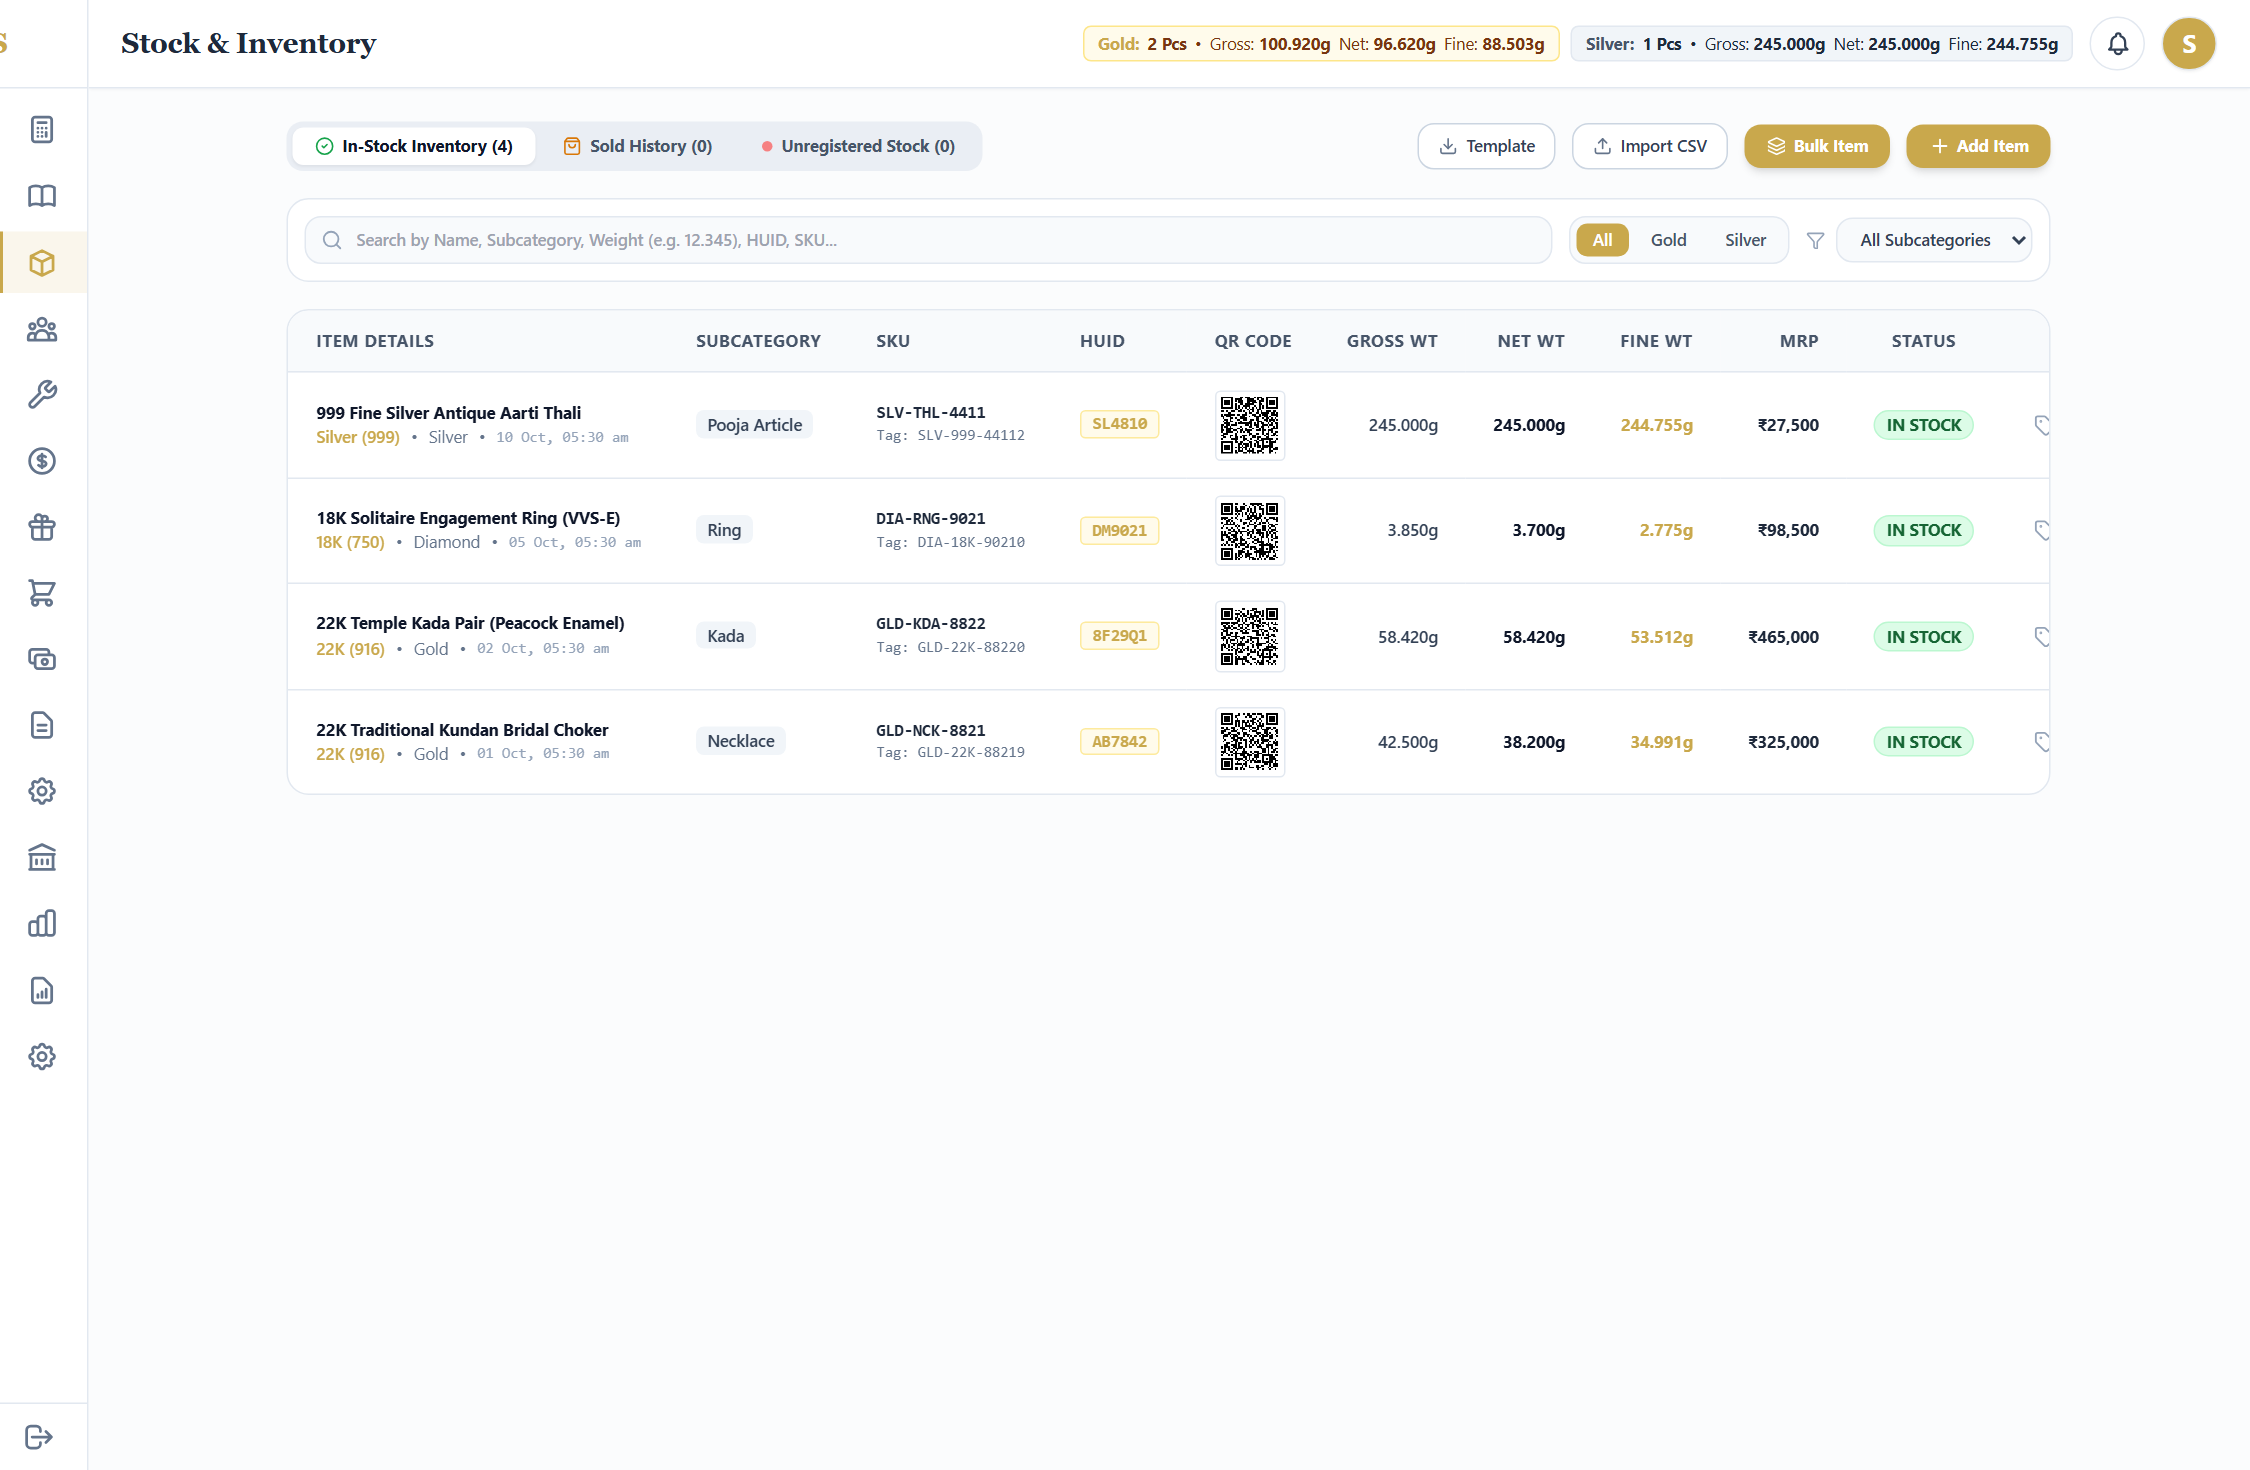
Task: Open the dollar coin sidebar icon
Action: click(42, 461)
